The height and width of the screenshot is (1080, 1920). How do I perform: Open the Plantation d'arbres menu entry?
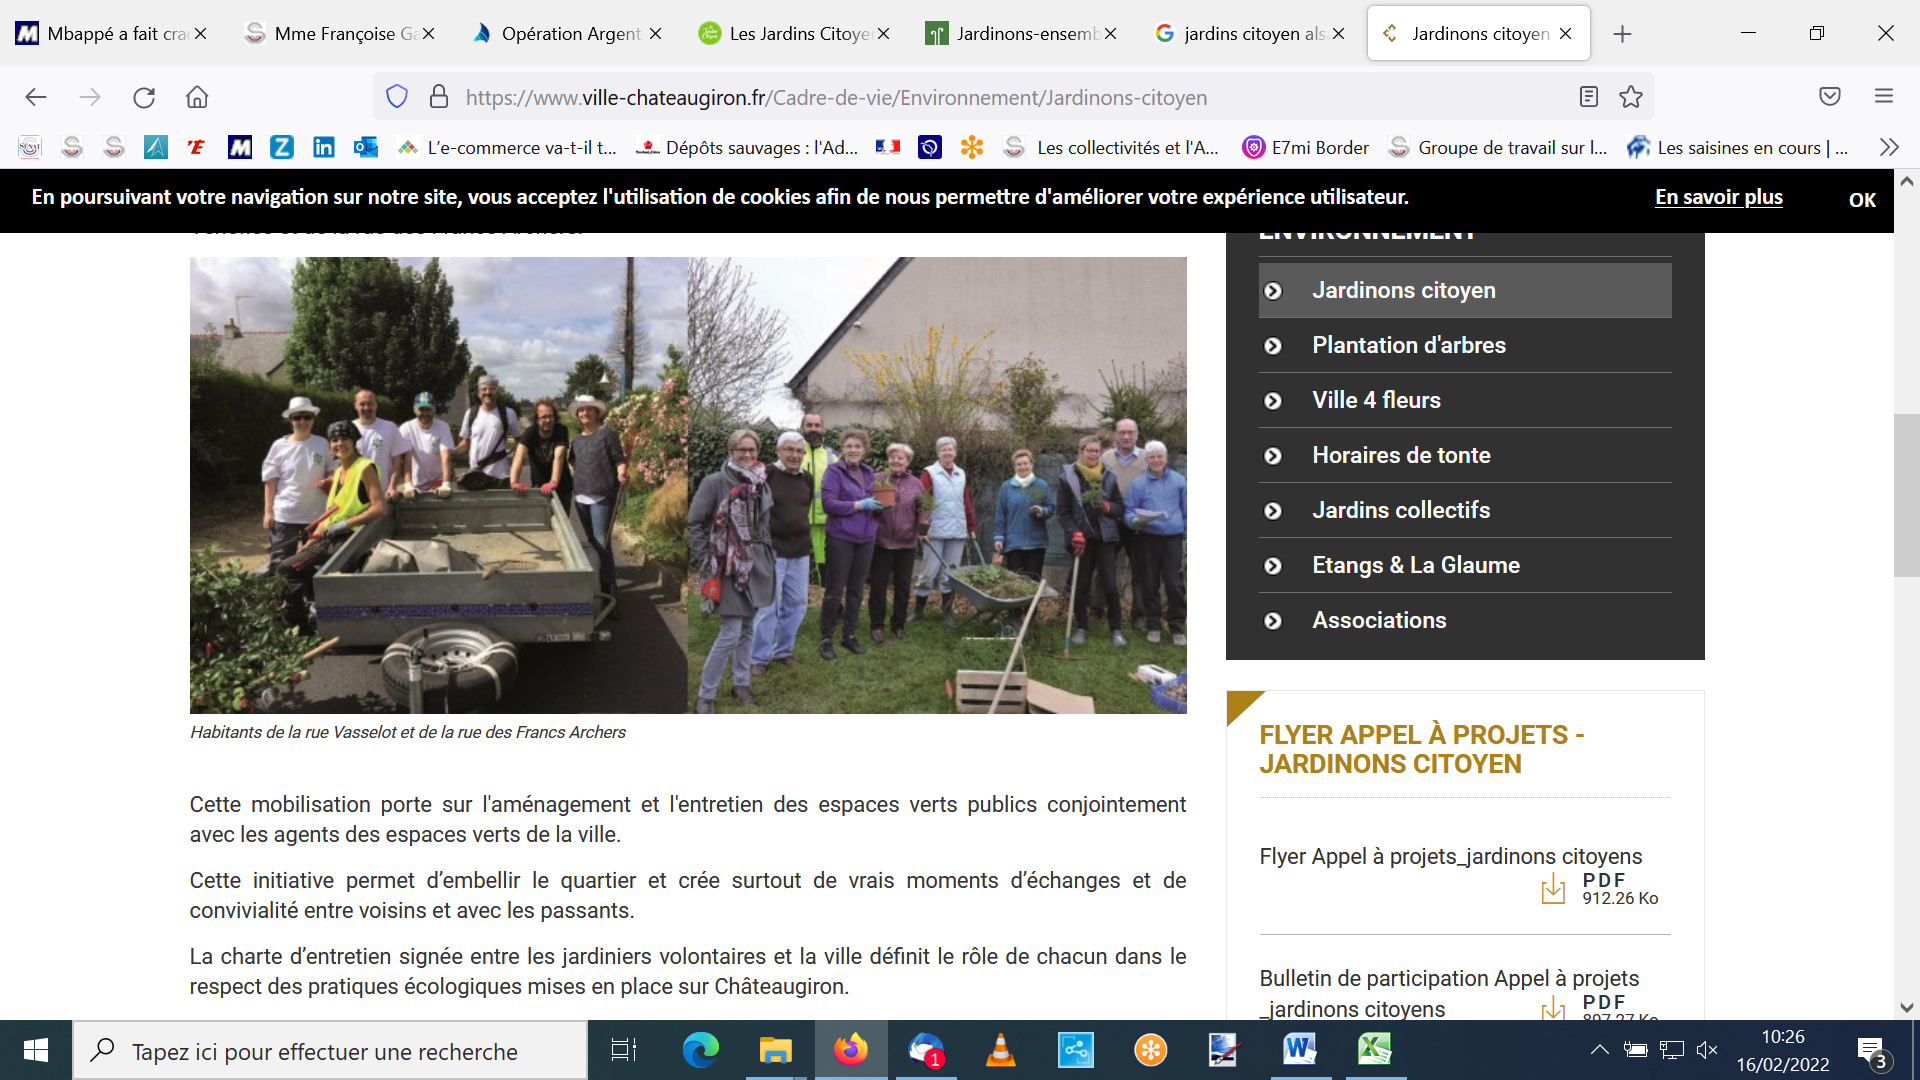1408,345
